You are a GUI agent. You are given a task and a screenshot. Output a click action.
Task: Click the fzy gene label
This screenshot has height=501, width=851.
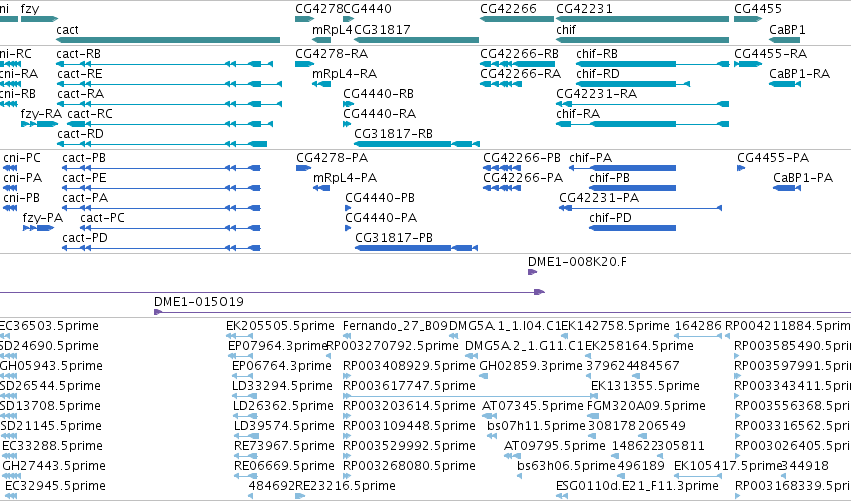tap(30, 9)
